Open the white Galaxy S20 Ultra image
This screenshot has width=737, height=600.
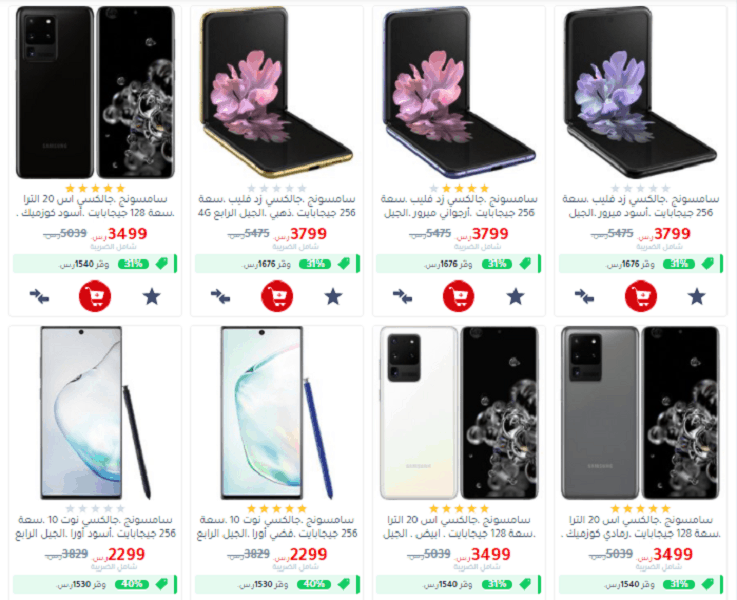pos(459,413)
